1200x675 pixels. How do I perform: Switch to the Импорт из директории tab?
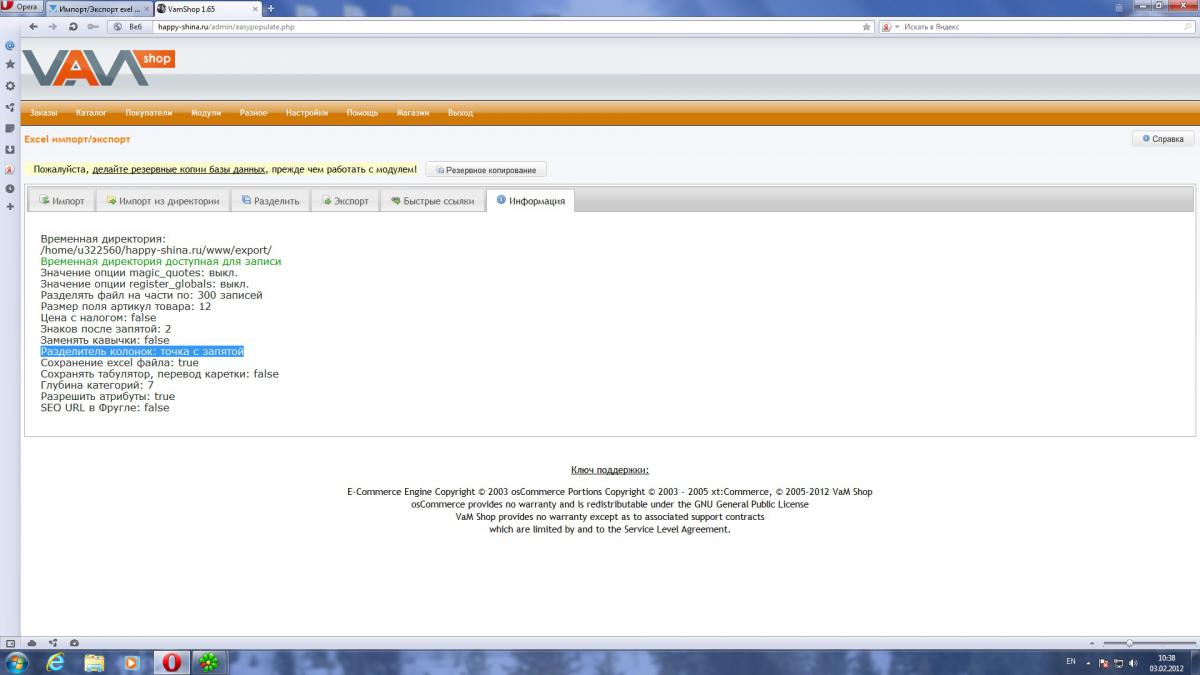[163, 201]
